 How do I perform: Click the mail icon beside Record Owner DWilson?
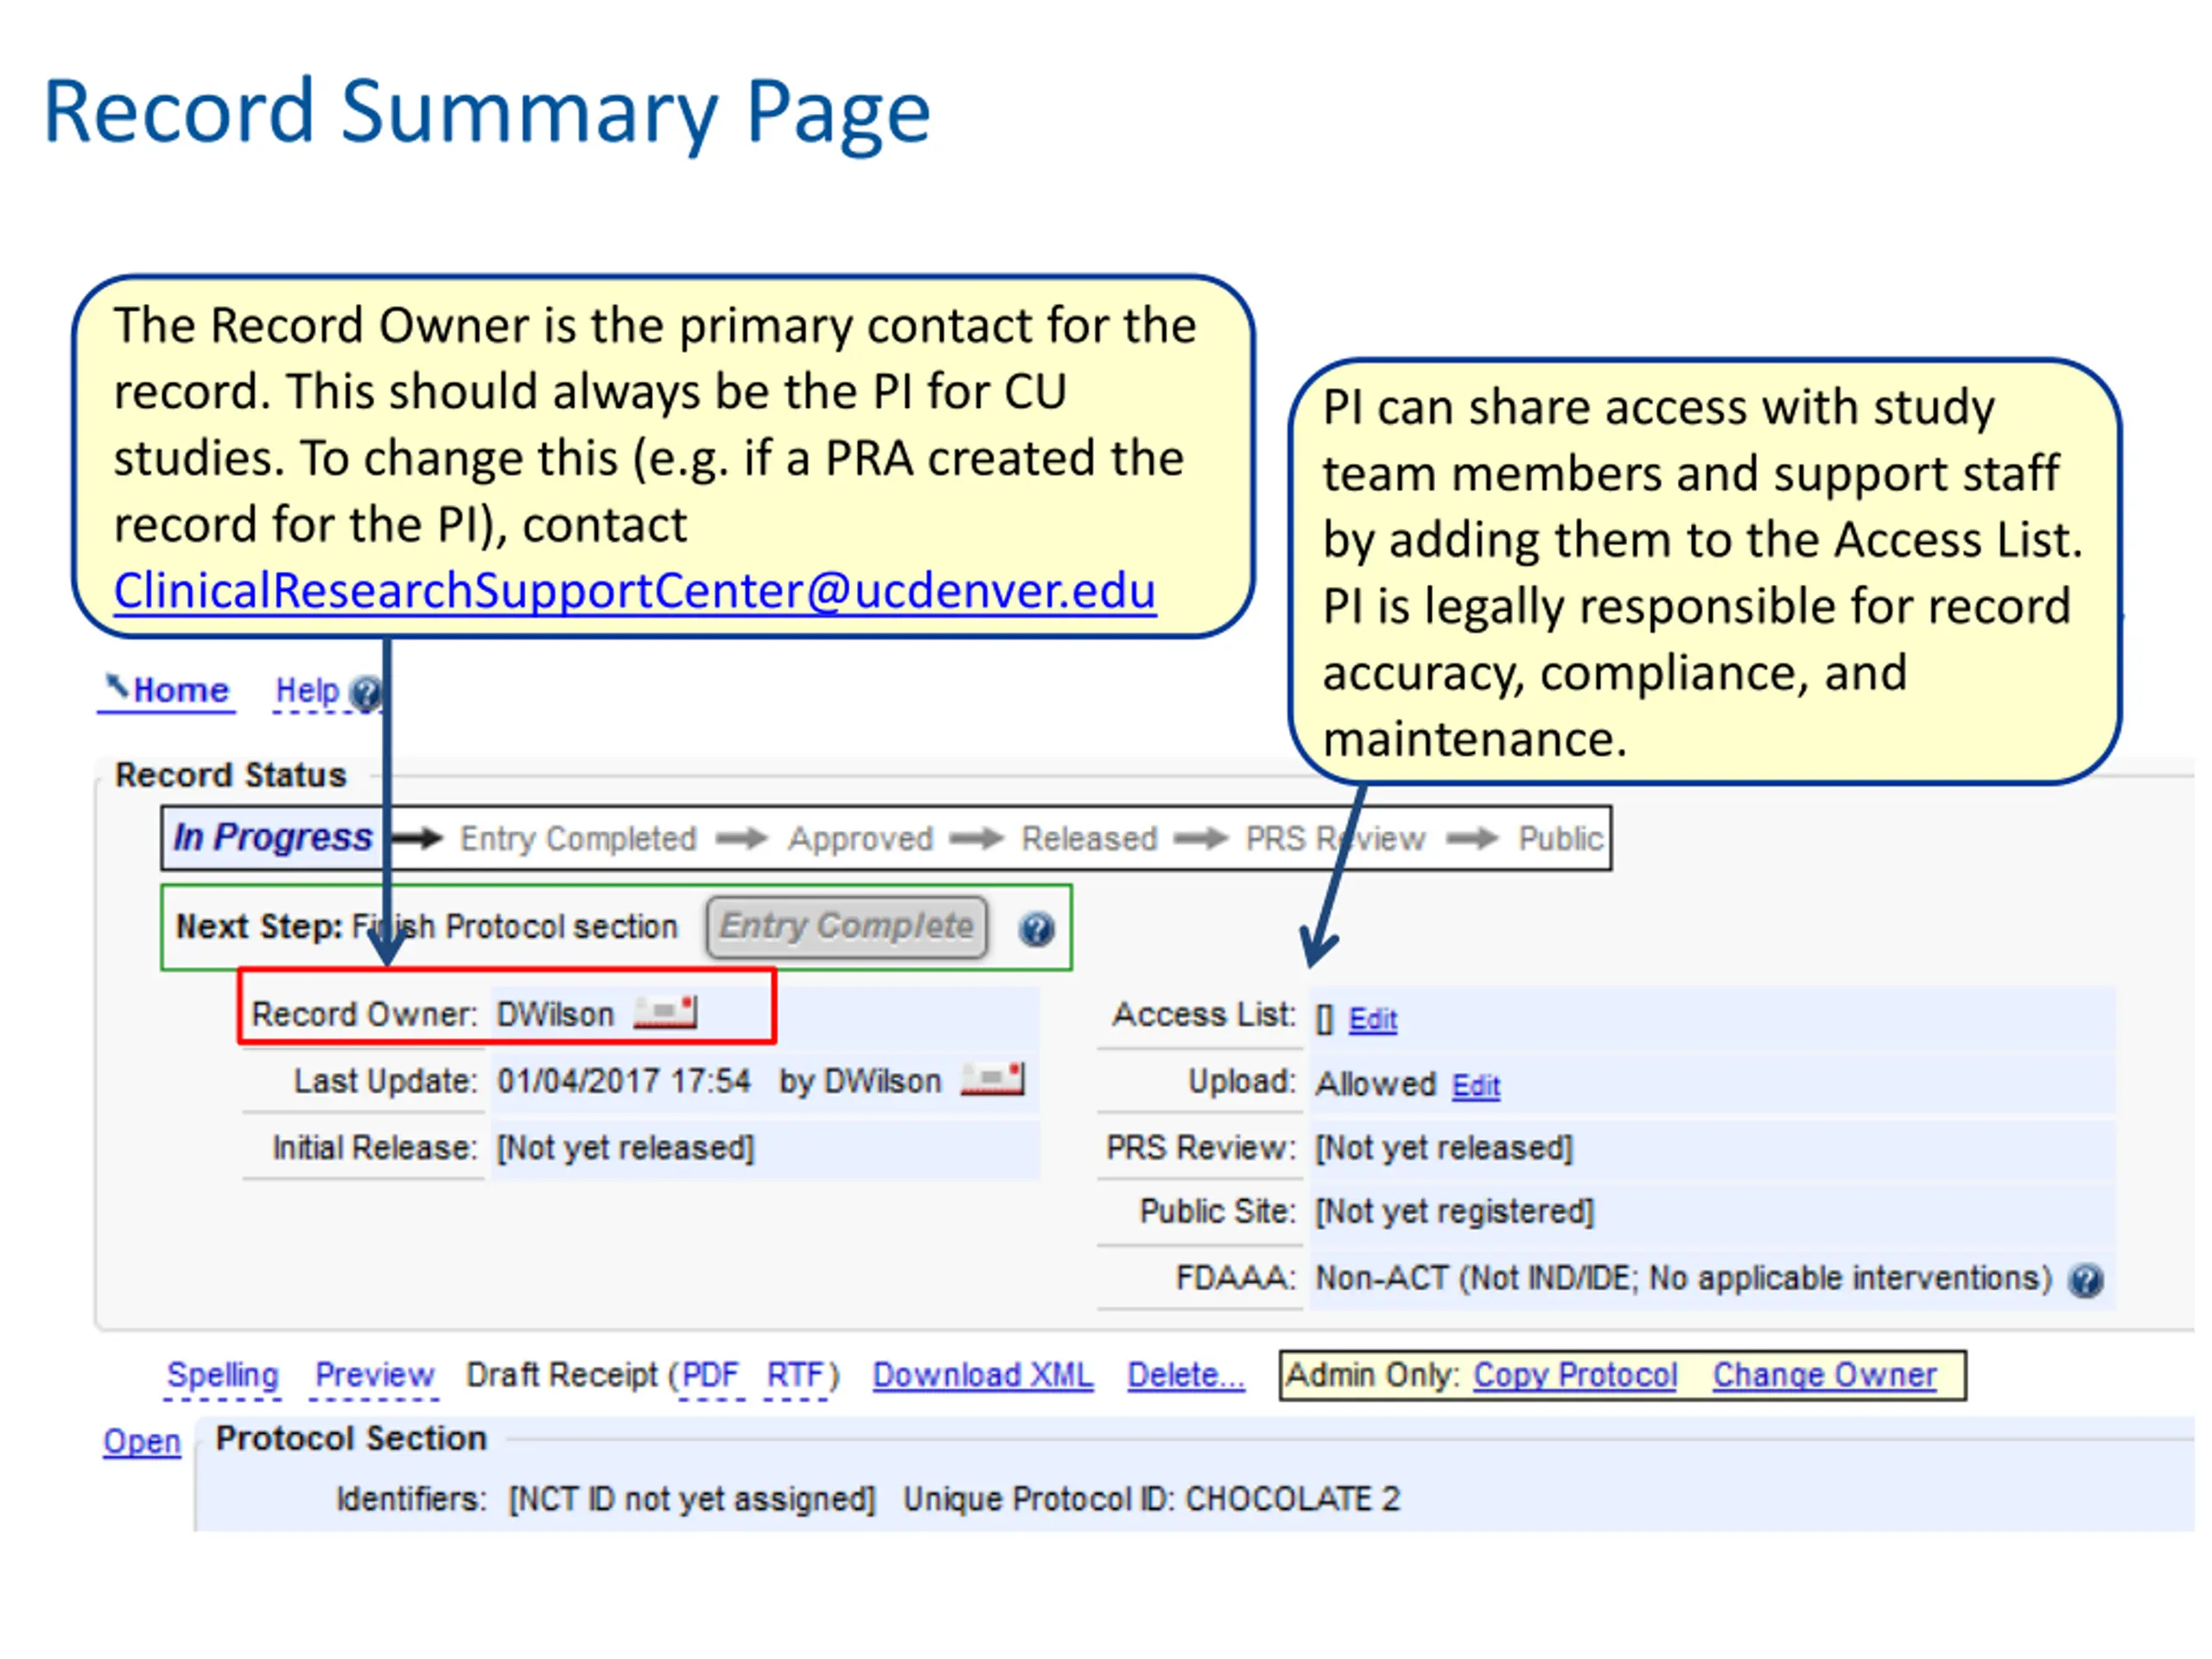click(x=665, y=1013)
